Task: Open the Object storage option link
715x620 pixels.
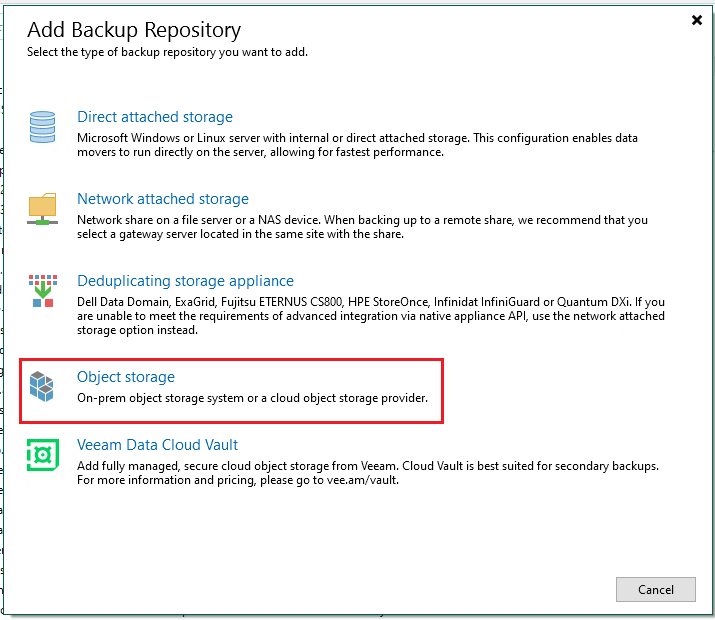Action: pyautogui.click(x=126, y=377)
